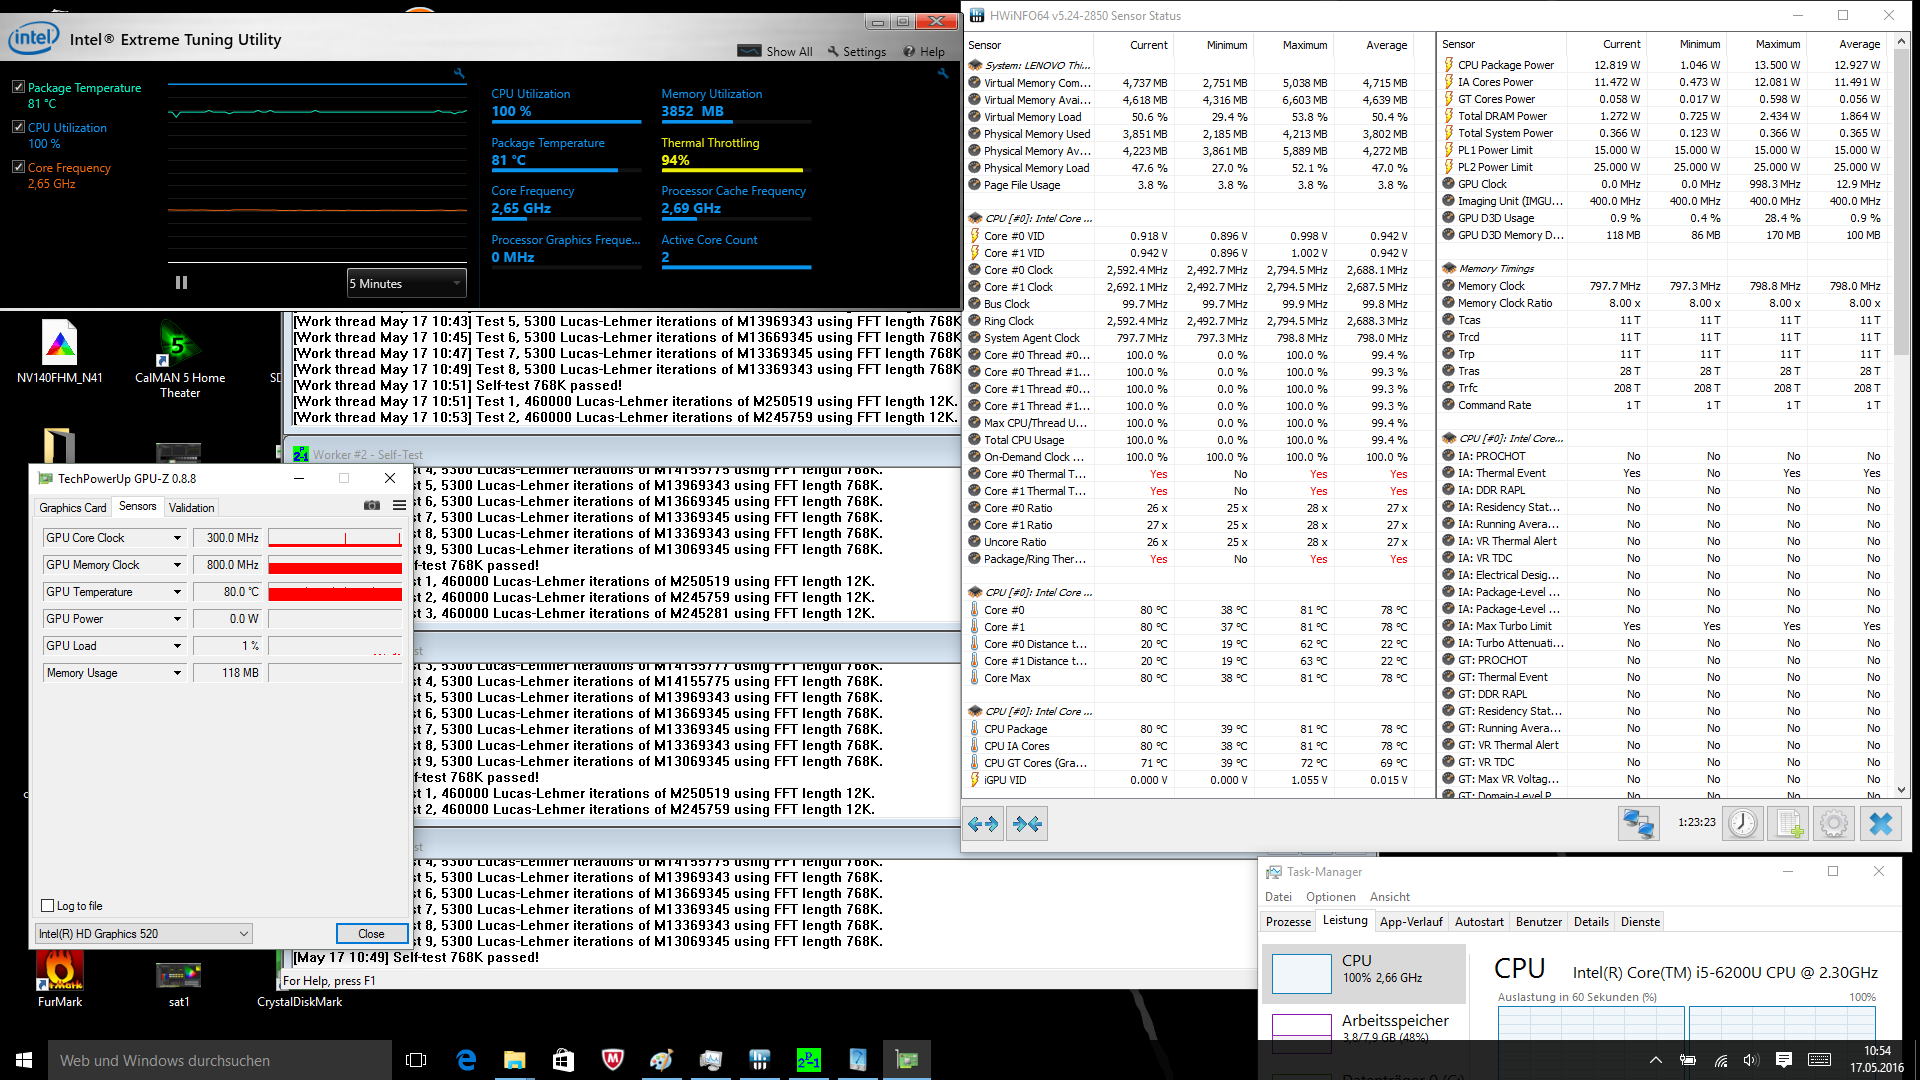Open HWiNFO sensor settings gear icon
Screen dimensions: 1920x1080
pos(1833,824)
